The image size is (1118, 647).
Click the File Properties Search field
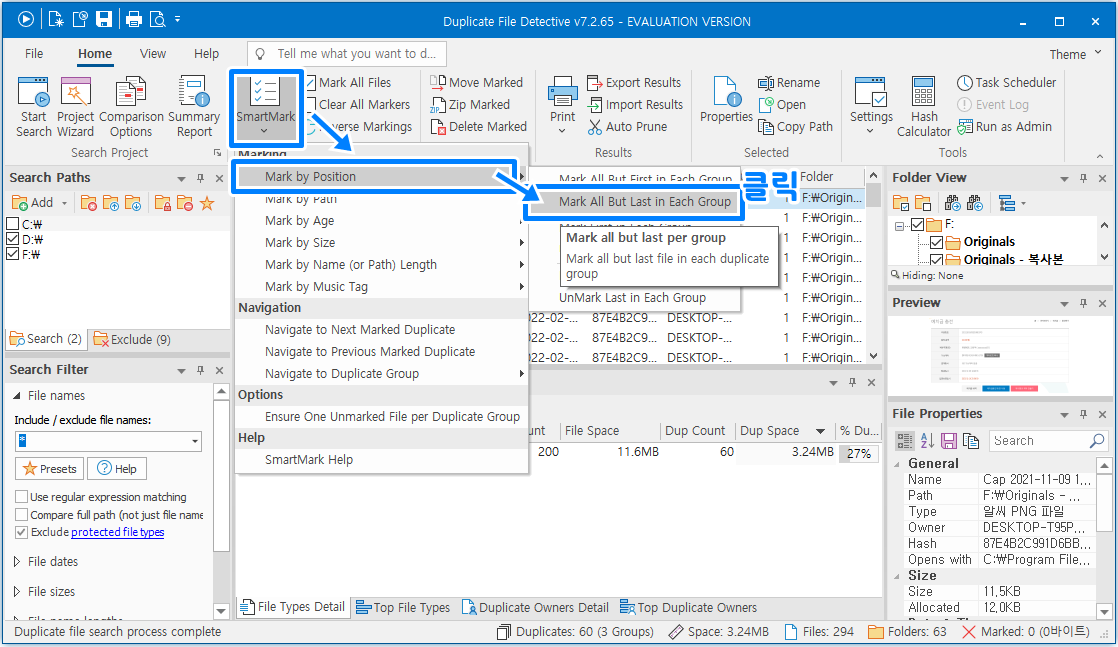(x=1047, y=441)
